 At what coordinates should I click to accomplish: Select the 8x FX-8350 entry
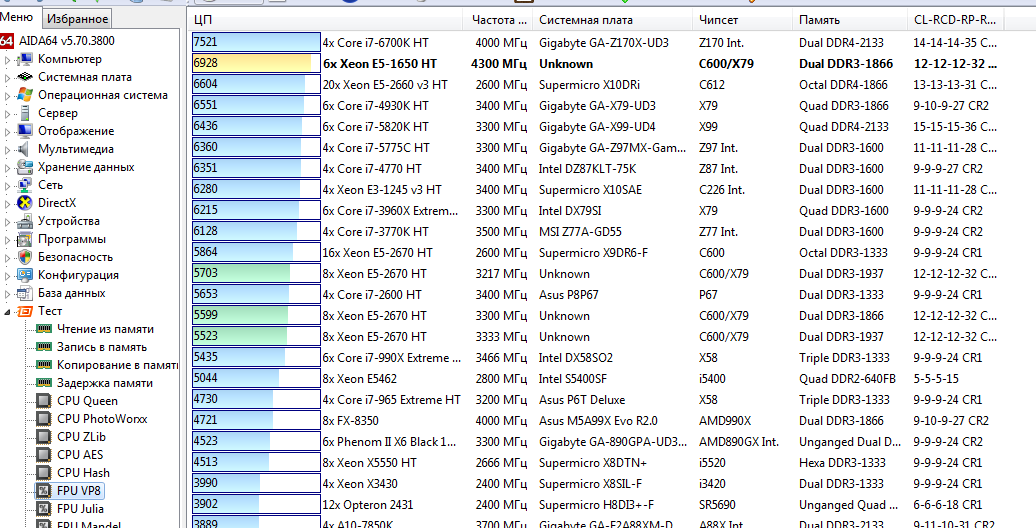pyautogui.click(x=350, y=421)
